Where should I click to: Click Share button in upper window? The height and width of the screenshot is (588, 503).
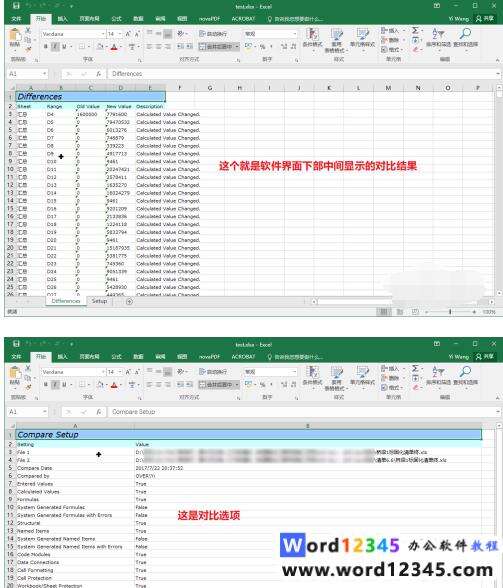click(485, 18)
